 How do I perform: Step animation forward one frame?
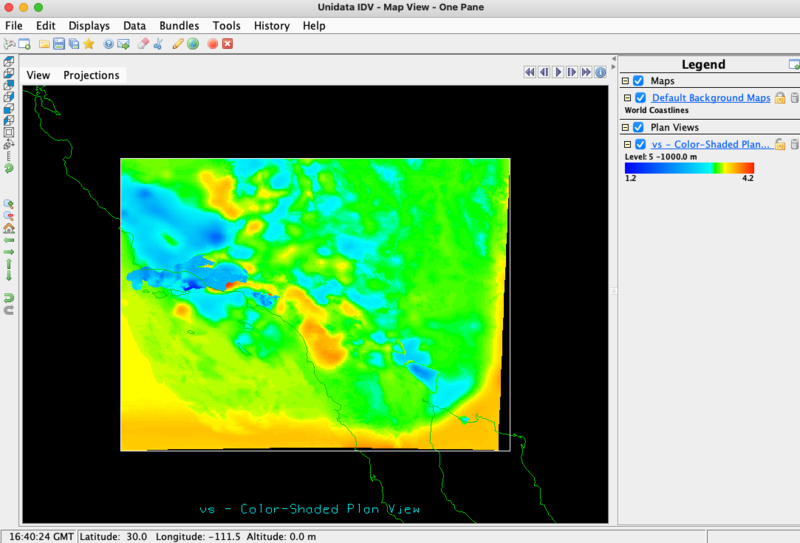[x=572, y=72]
